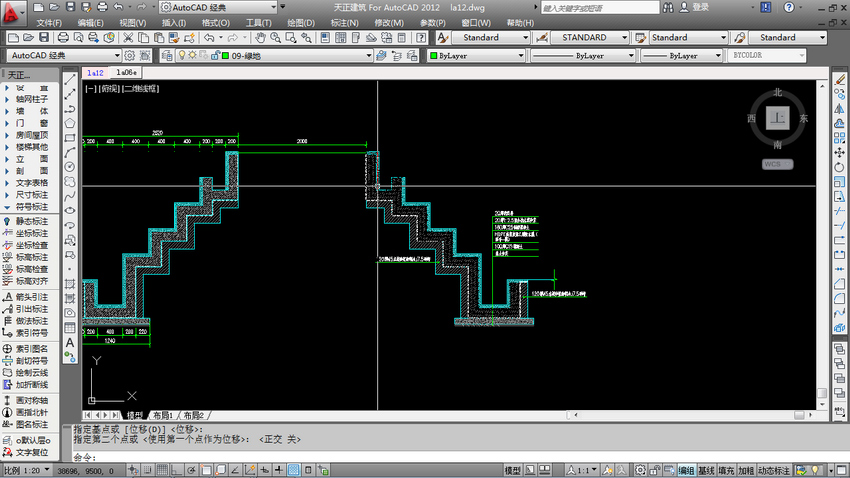This screenshot has height=478, width=850.
Task: Switch to the 布局1 layout tab
Action: [x=163, y=415]
